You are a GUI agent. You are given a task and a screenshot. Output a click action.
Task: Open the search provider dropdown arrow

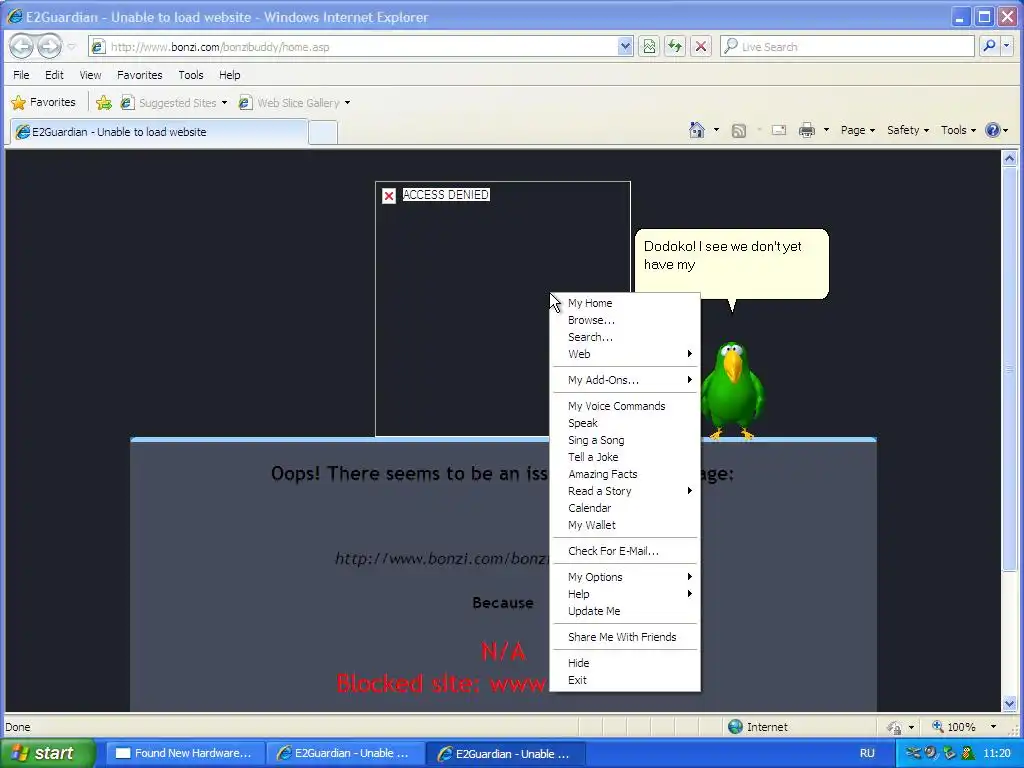(x=1007, y=46)
